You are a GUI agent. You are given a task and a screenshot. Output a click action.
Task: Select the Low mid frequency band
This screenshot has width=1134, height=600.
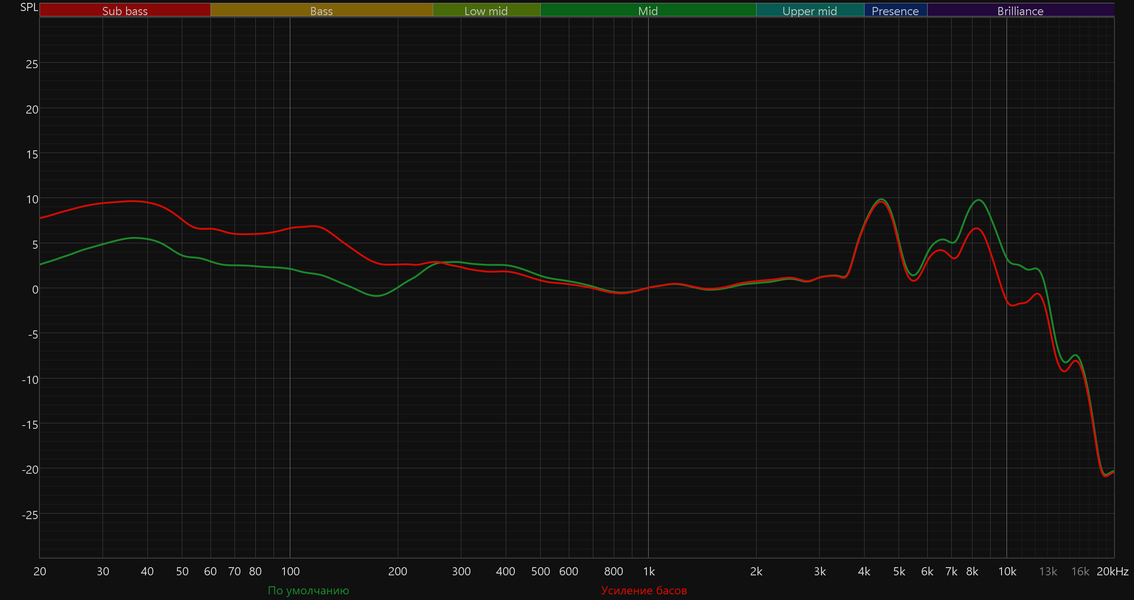pos(486,11)
